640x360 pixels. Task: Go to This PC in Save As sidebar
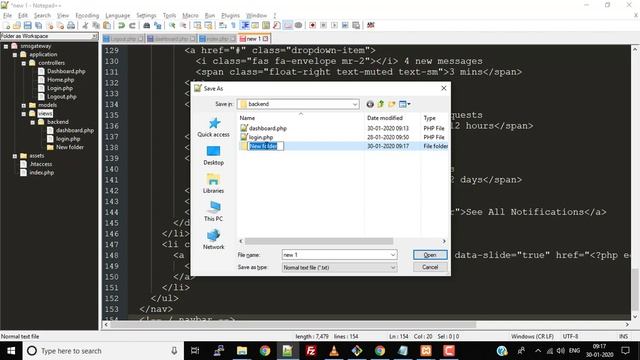(x=213, y=211)
